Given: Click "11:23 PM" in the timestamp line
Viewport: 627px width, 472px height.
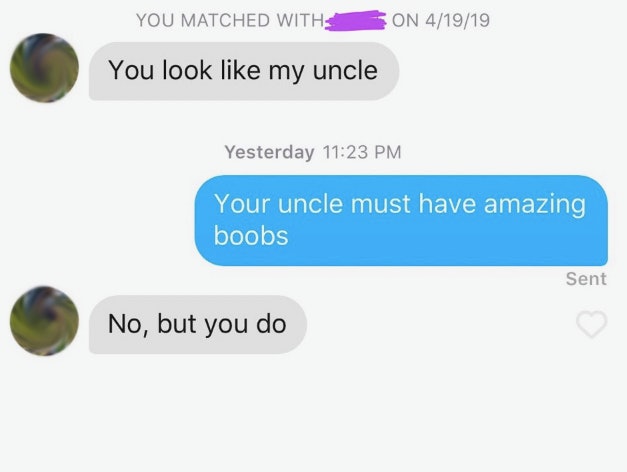Looking at the screenshot, I should click(361, 152).
